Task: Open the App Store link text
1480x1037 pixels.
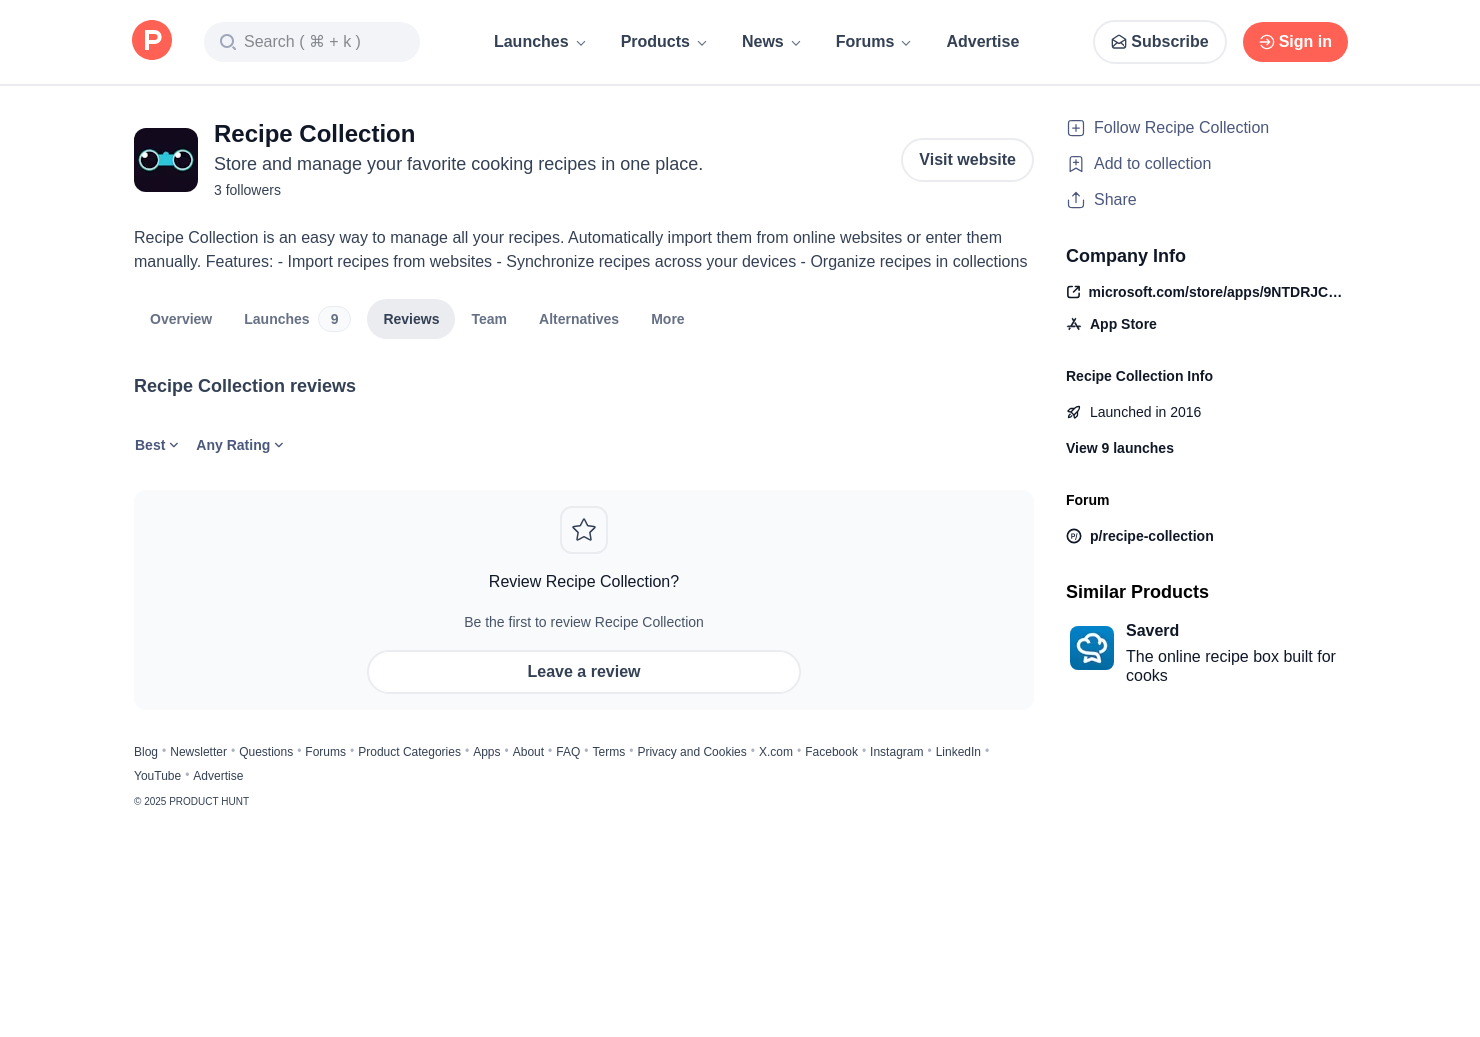Action: coord(1123,324)
